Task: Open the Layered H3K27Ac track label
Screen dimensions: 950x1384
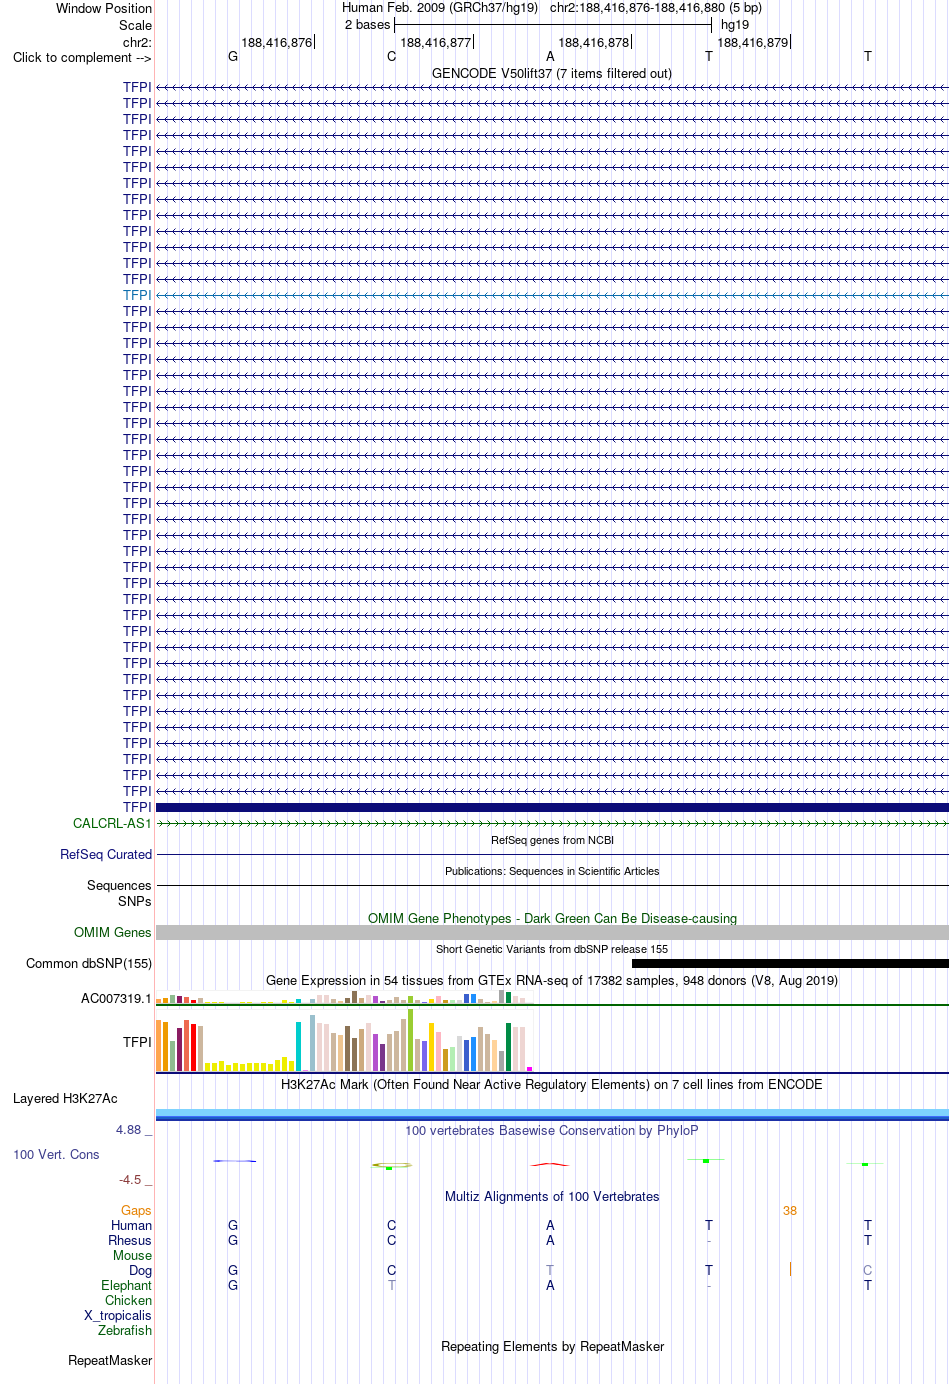Action: [x=65, y=1098]
